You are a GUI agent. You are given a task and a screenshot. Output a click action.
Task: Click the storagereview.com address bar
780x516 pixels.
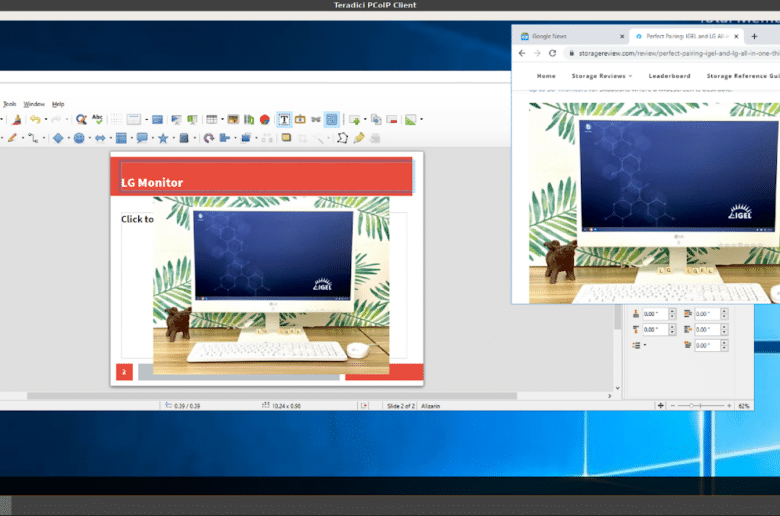pos(673,53)
